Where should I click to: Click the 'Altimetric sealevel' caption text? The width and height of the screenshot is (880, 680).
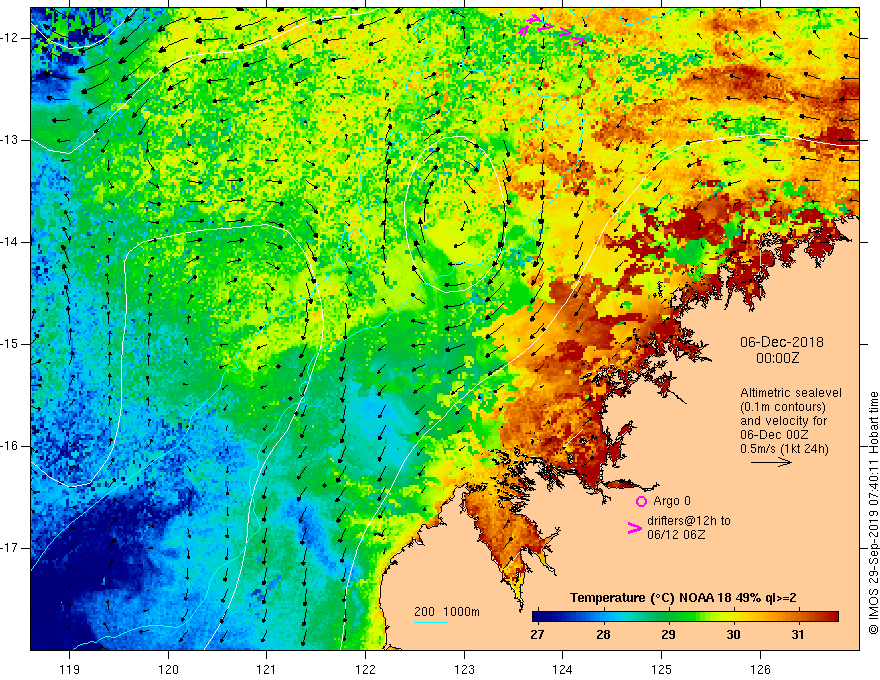pyautogui.click(x=791, y=393)
